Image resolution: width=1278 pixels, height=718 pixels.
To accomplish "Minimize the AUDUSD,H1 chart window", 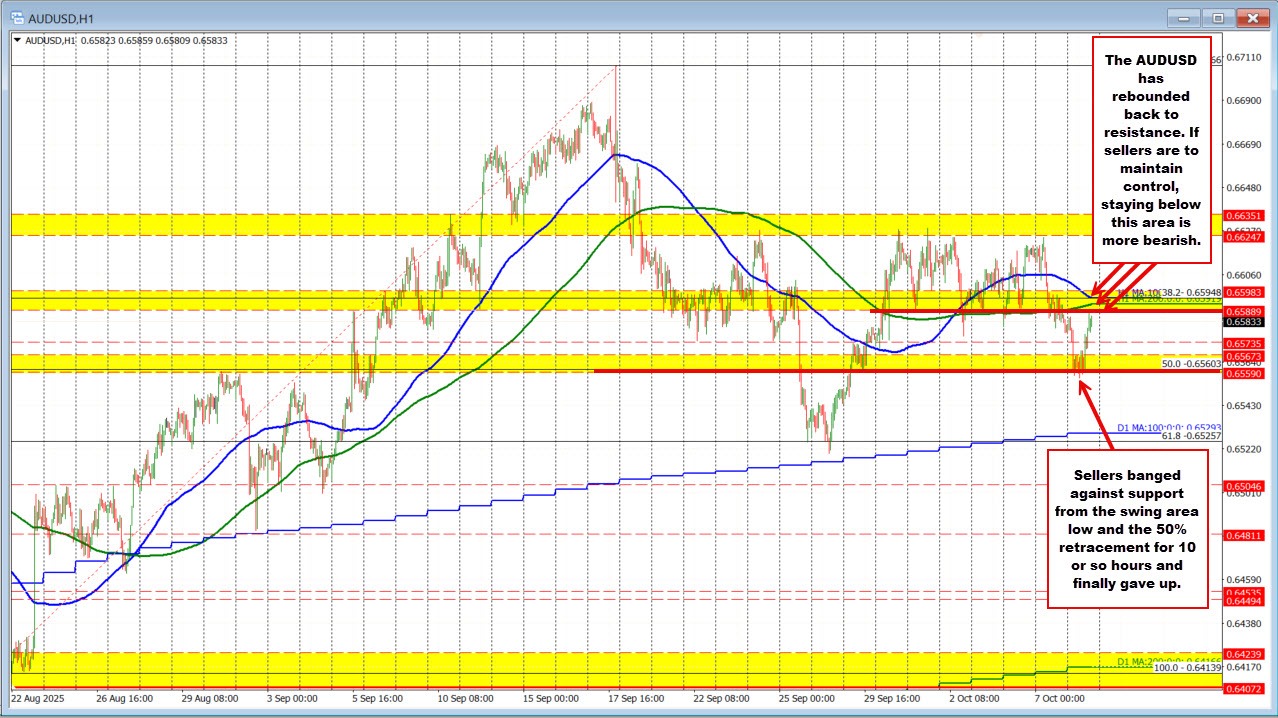I will click(x=1187, y=17).
